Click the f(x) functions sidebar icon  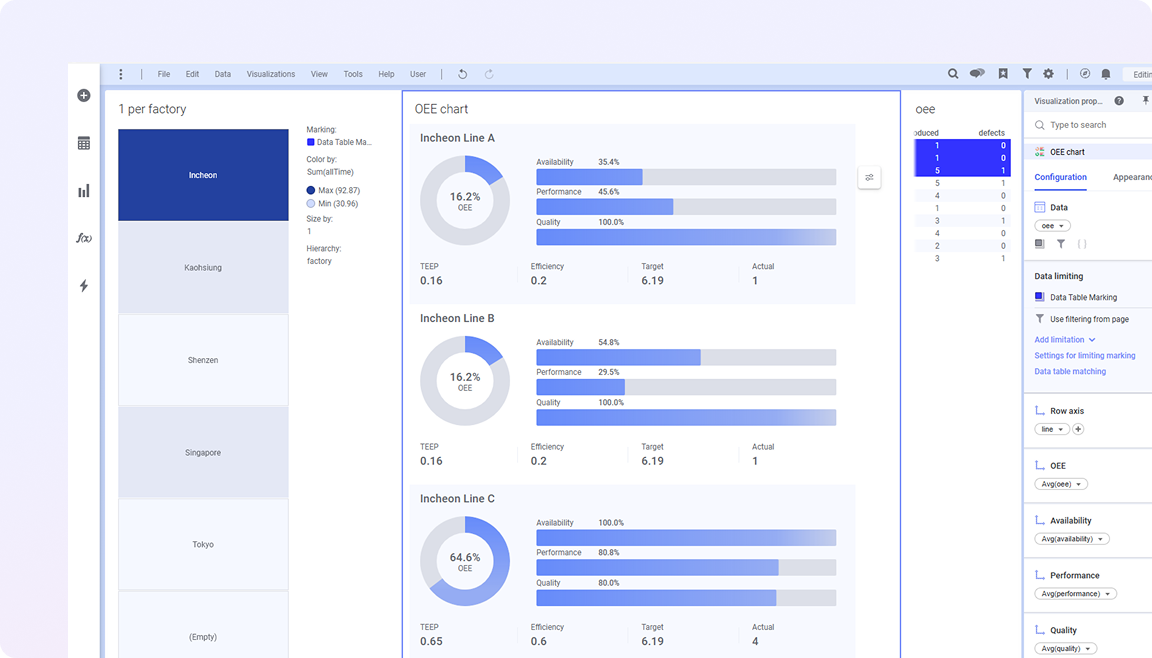coord(84,238)
